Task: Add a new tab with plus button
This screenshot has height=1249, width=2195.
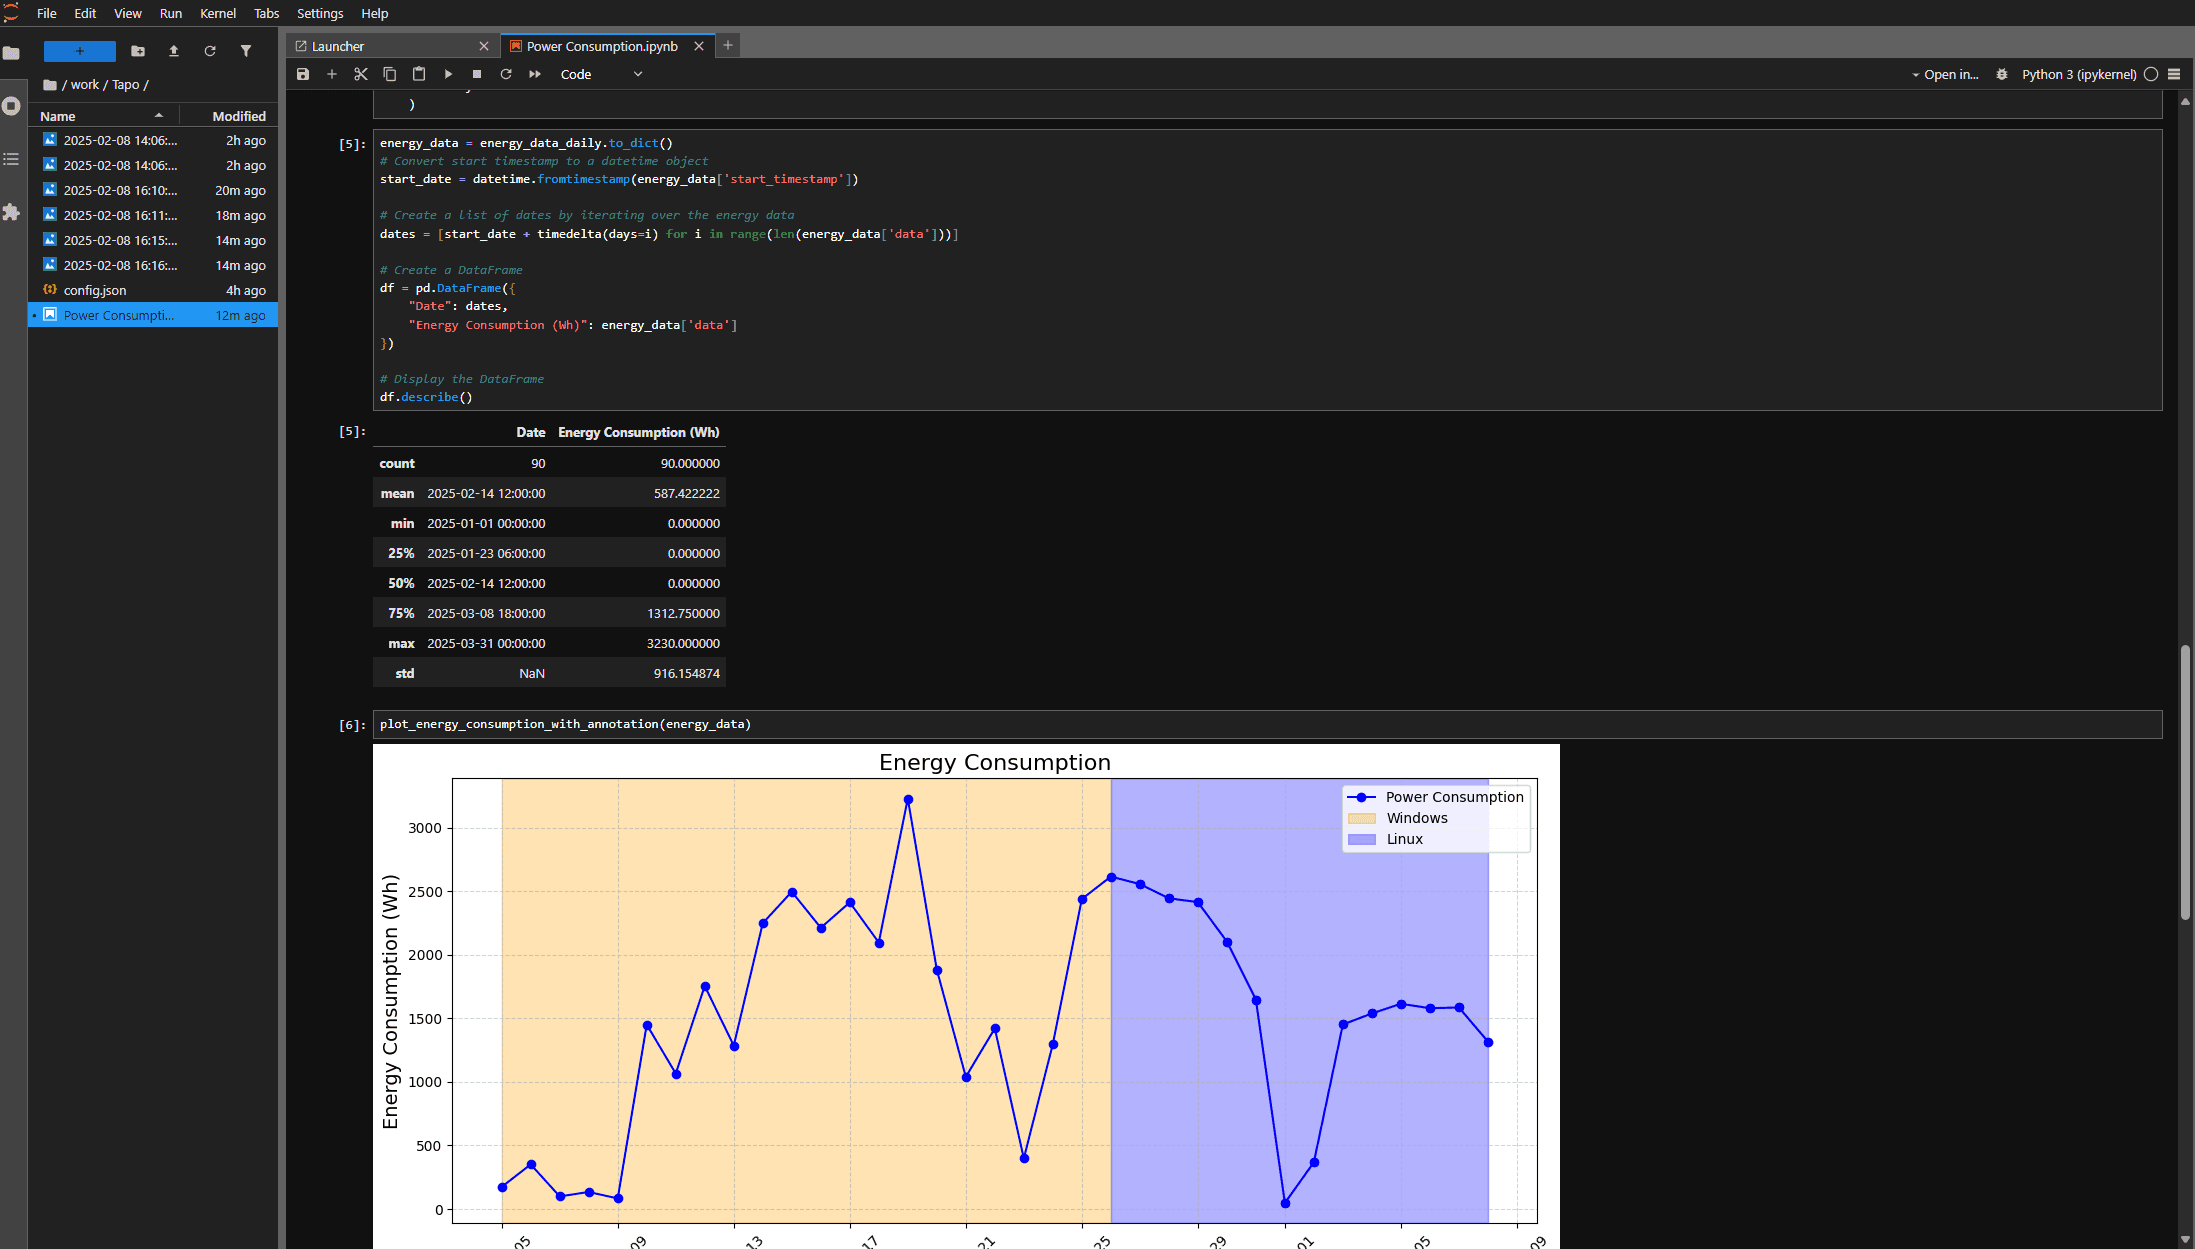Action: point(728,45)
